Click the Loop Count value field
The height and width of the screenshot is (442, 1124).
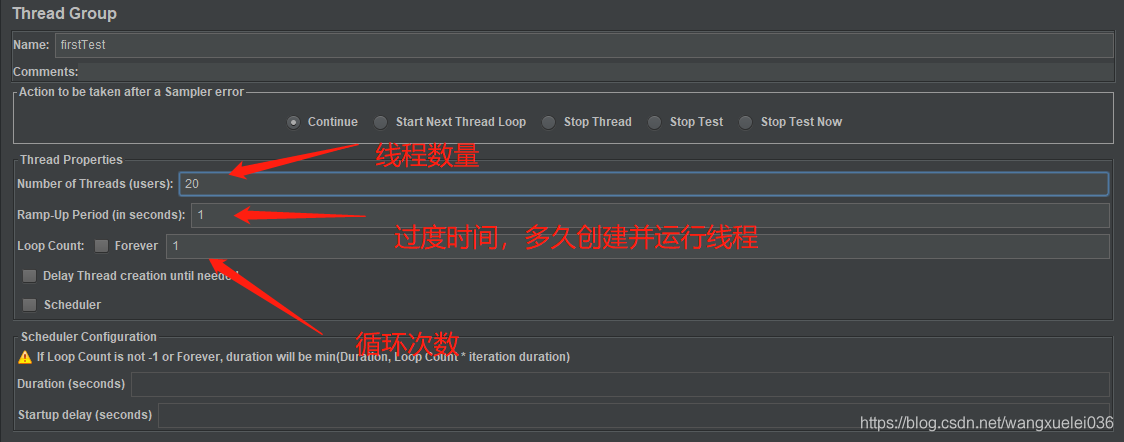pos(637,246)
